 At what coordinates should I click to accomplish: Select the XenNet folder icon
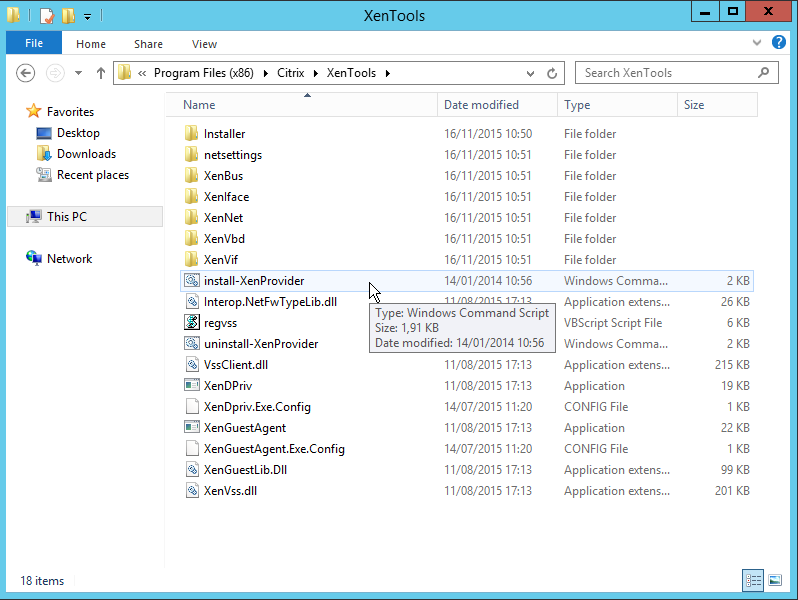tap(191, 218)
